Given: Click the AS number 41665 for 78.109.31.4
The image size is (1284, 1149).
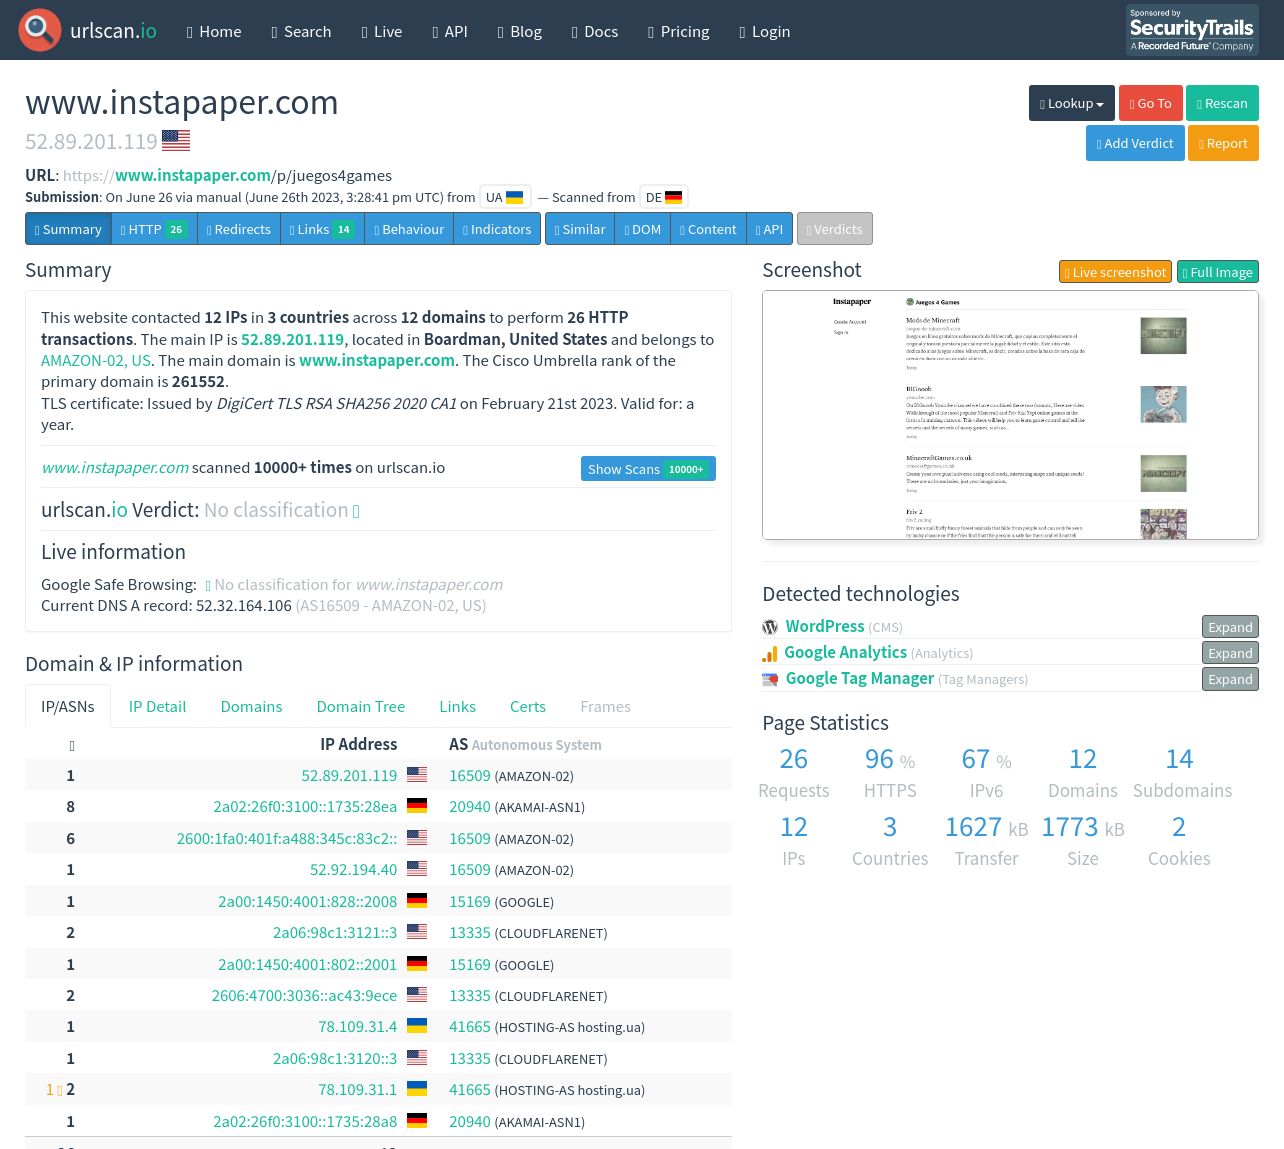Looking at the screenshot, I should coord(470,1026).
